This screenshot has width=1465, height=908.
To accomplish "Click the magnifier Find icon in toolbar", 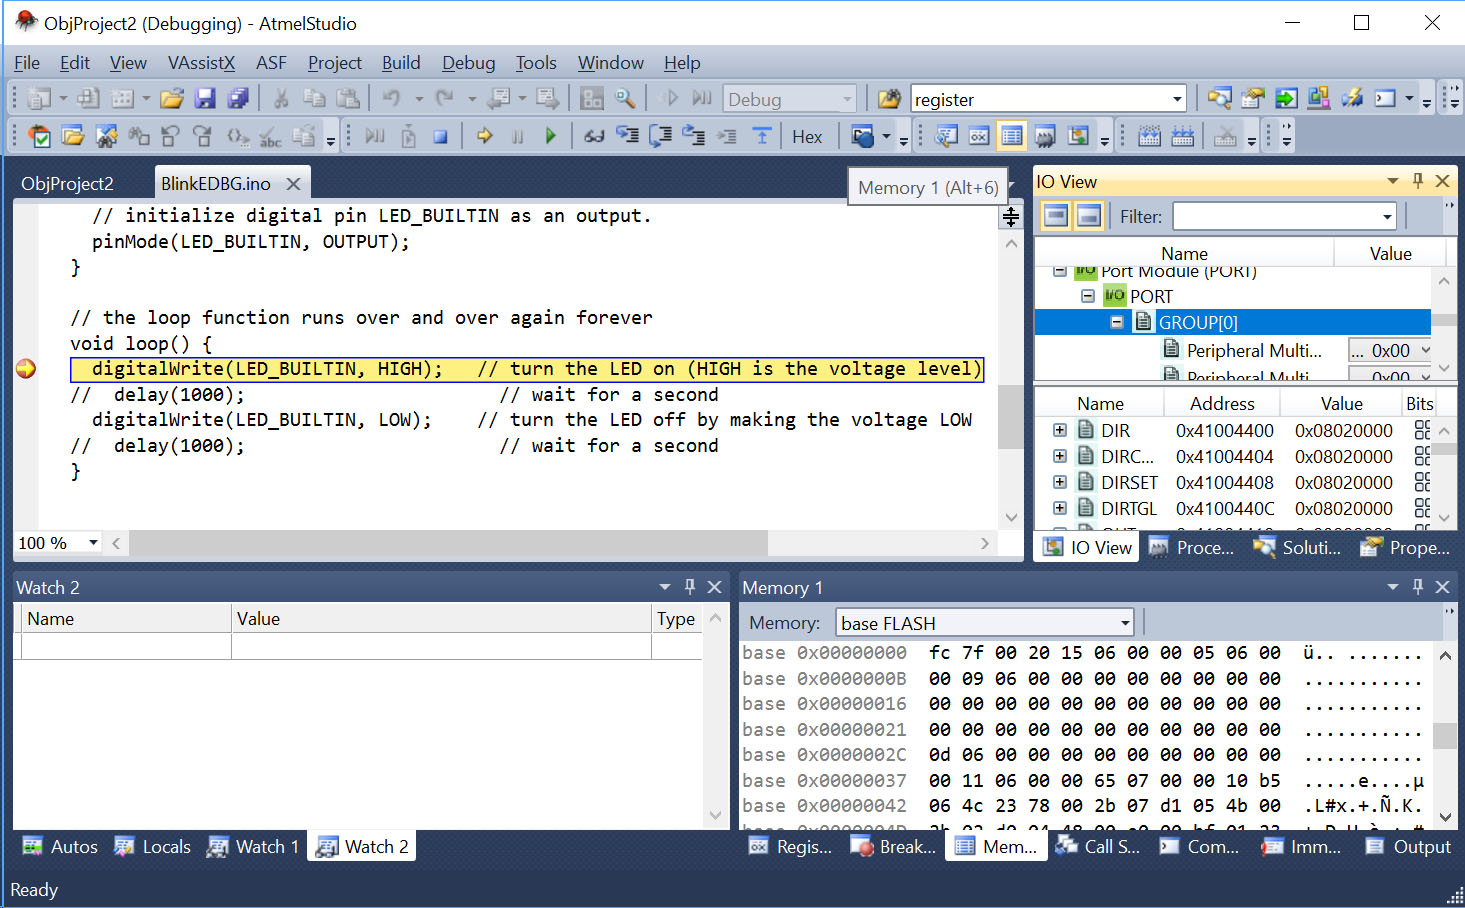I will [x=625, y=98].
